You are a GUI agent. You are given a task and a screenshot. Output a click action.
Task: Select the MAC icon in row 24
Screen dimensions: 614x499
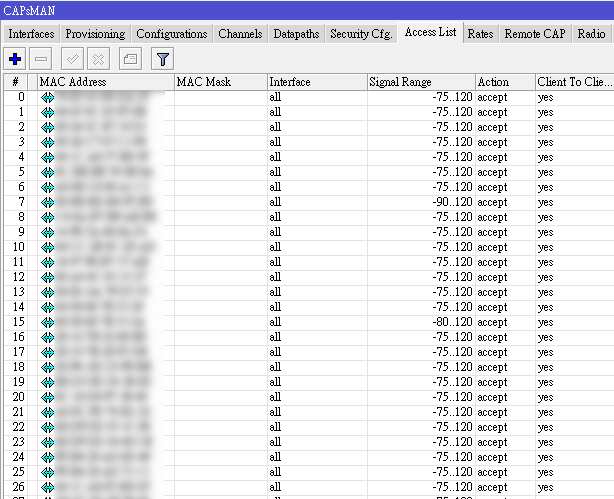pyautogui.click(x=48, y=457)
